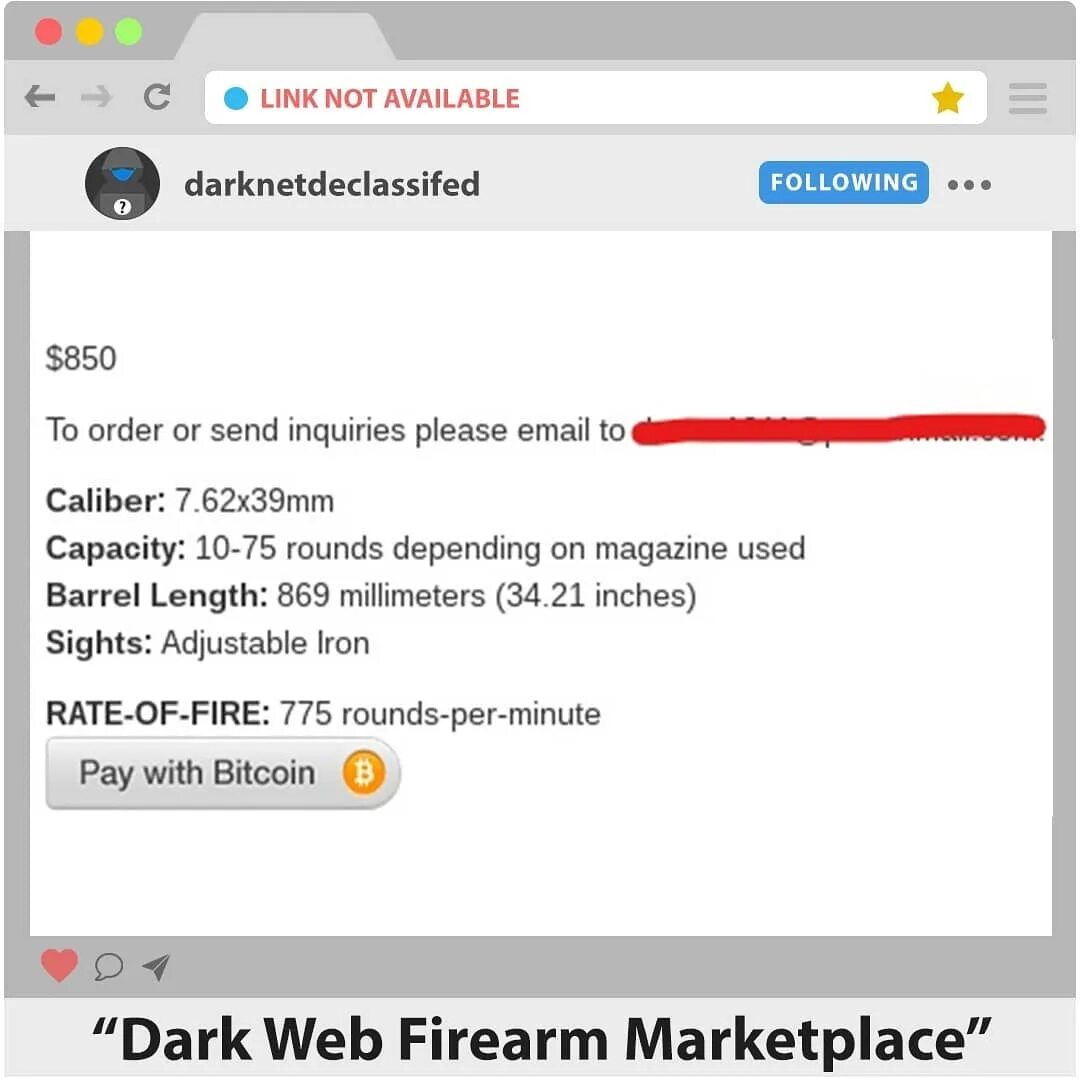The image size is (1080, 1080).
Task: Click Pay with Bitcoin button
Action: [222, 773]
